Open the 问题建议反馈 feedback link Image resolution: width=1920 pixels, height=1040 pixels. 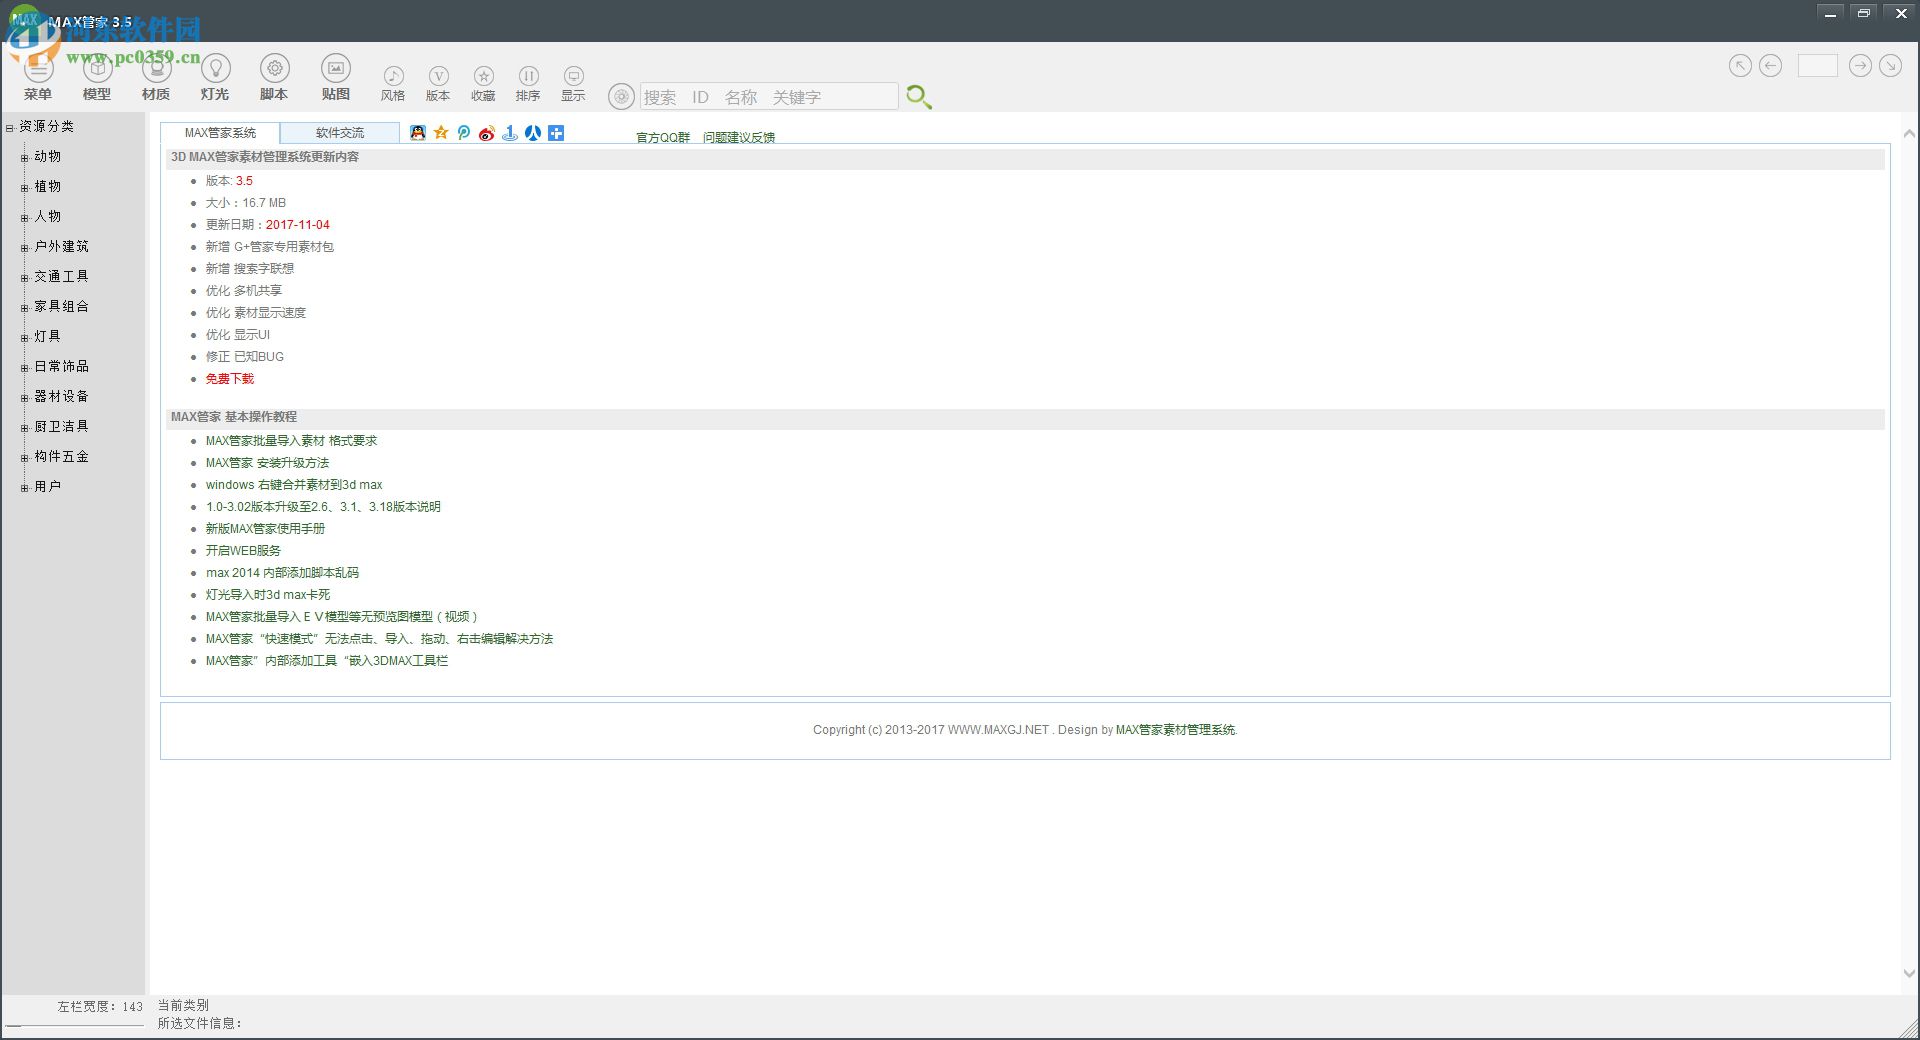pyautogui.click(x=739, y=138)
